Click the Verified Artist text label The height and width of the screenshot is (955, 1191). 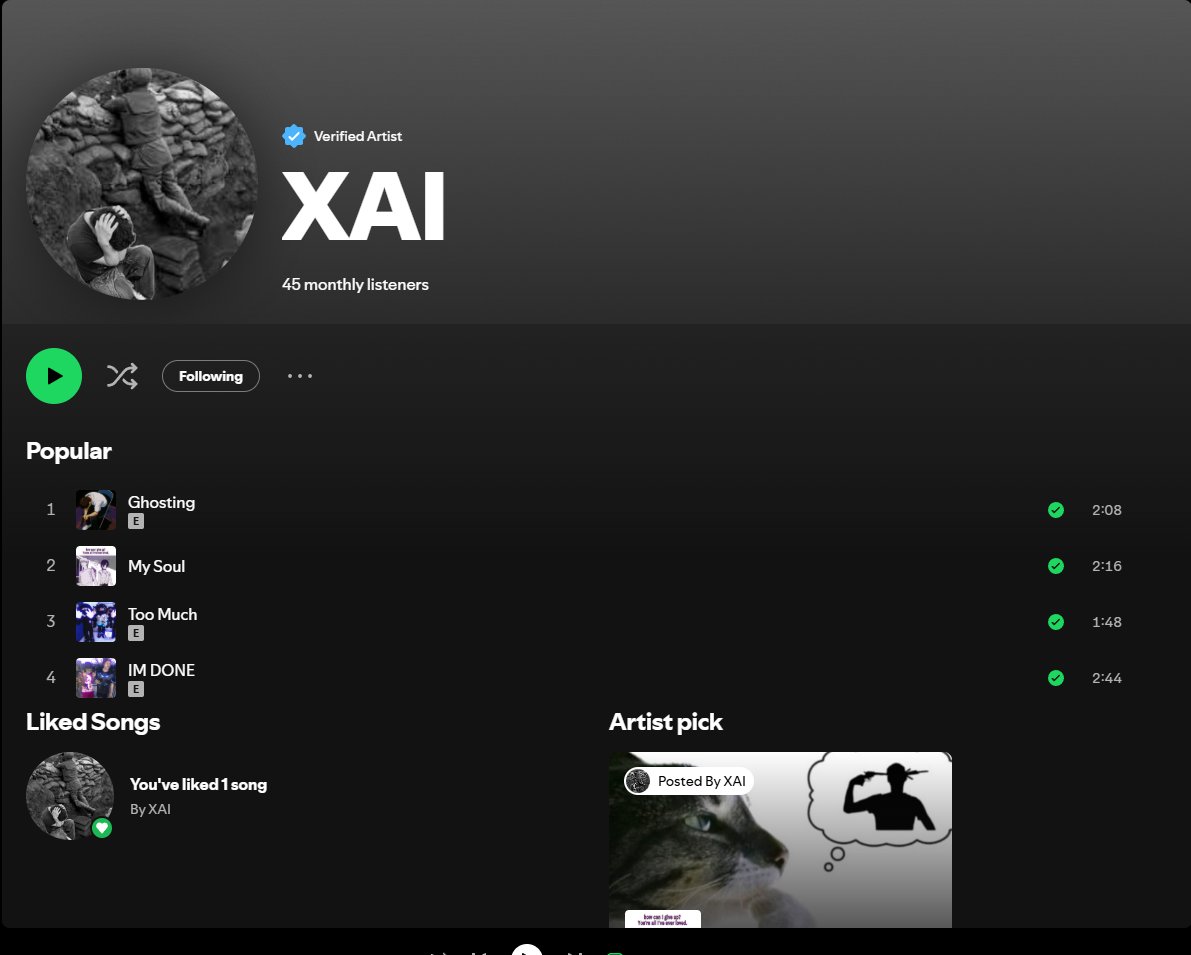[x=358, y=136]
